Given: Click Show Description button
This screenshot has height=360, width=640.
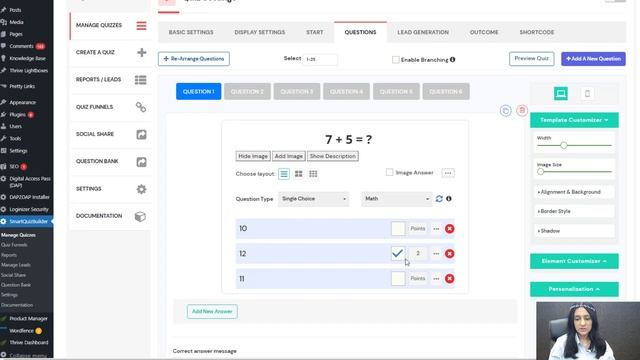Looking at the screenshot, I should click(333, 156).
